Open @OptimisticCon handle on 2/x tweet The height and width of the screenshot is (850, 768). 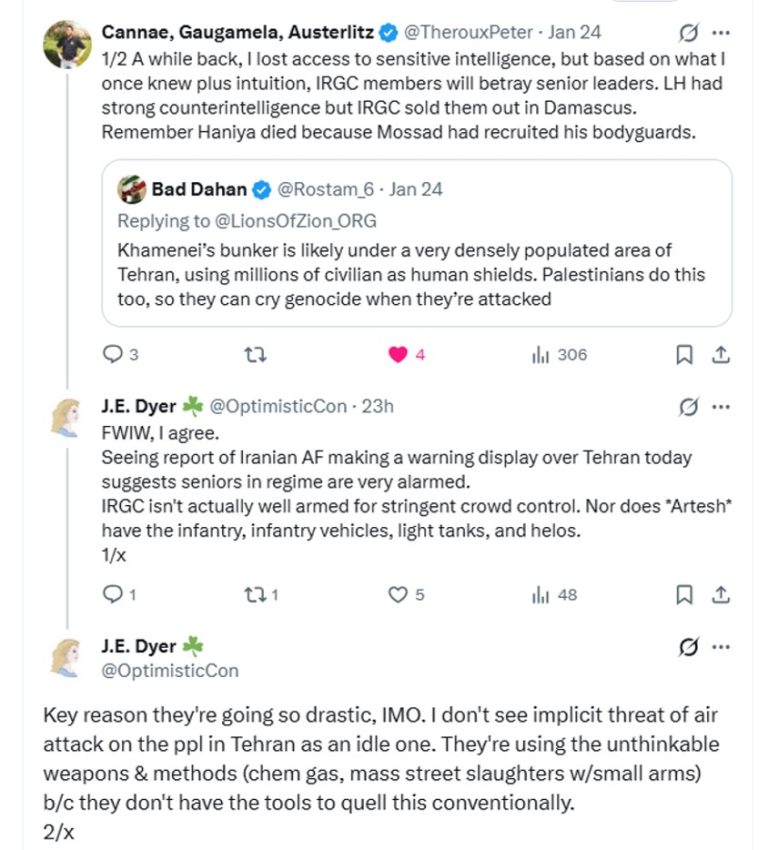point(170,670)
